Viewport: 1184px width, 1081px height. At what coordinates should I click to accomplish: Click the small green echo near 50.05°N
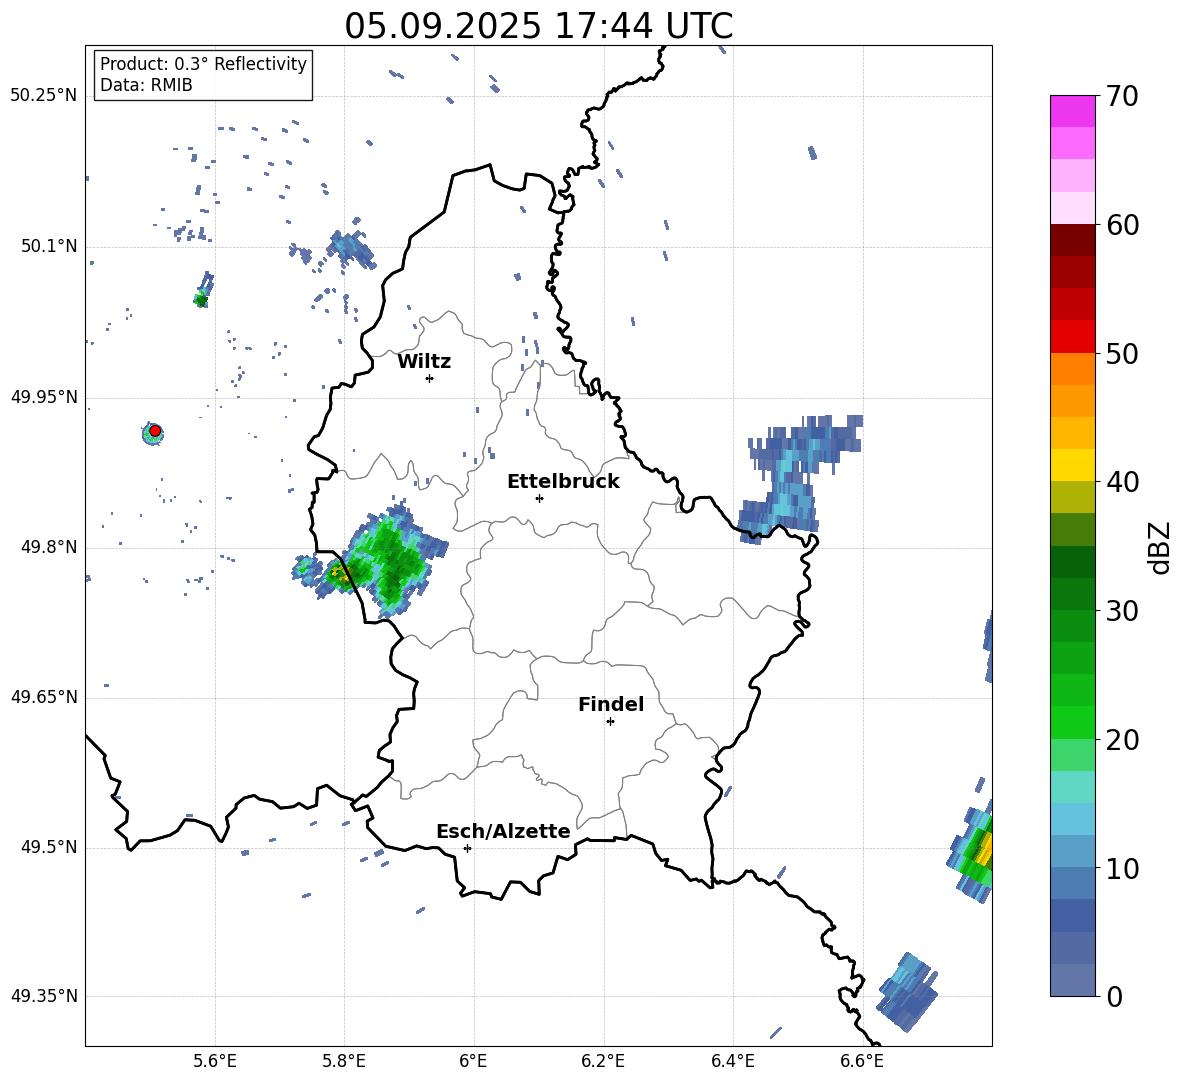202,291
